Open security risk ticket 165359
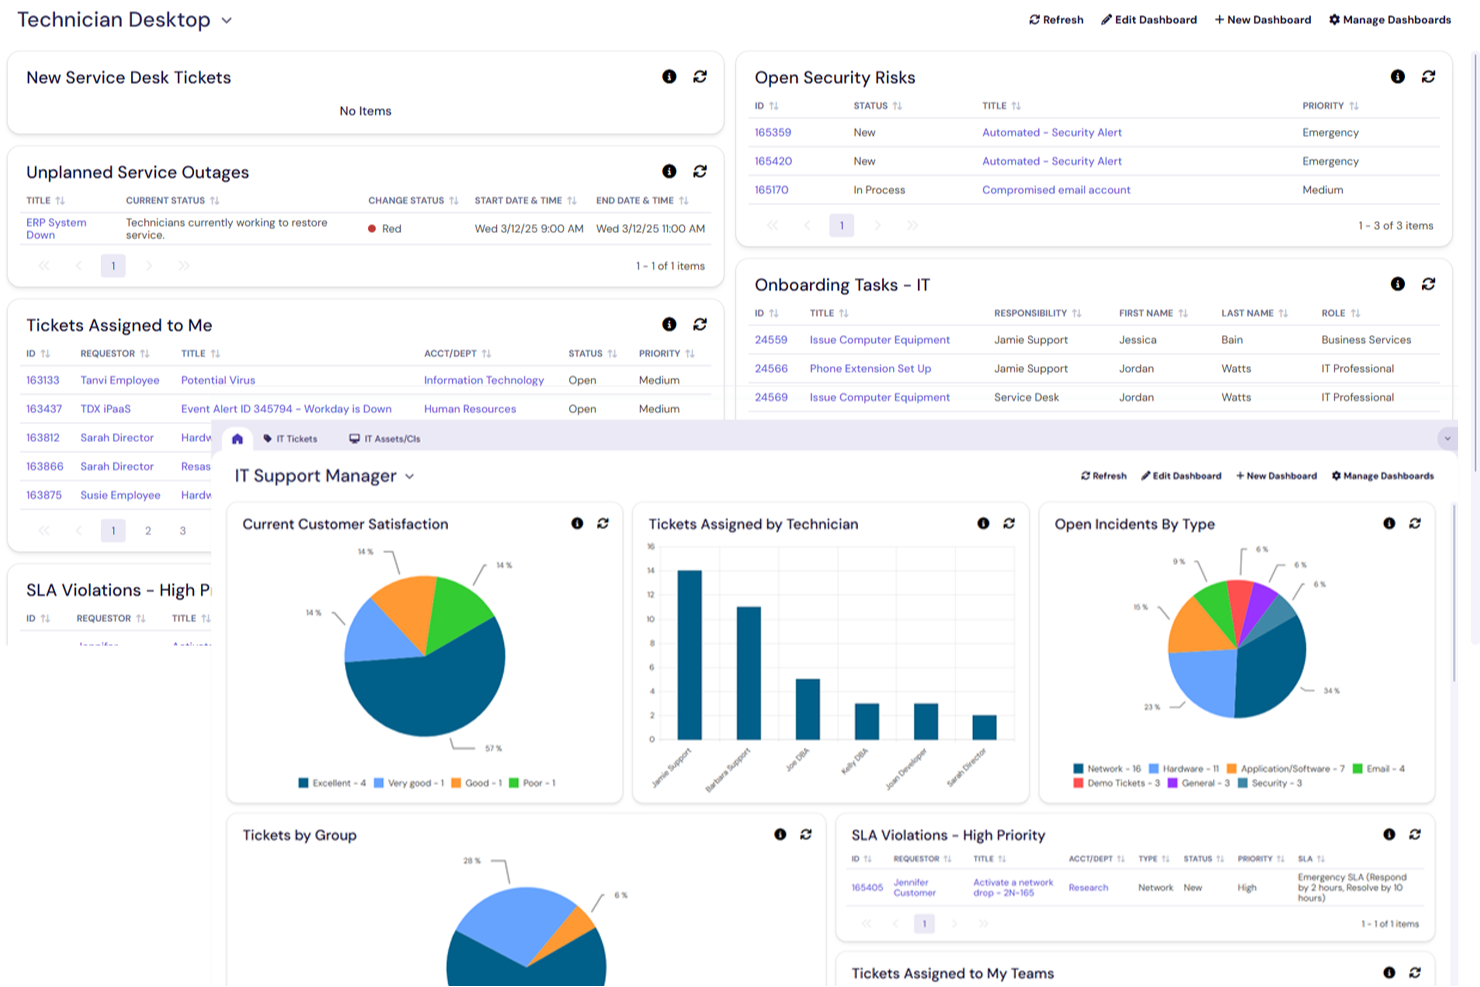The height and width of the screenshot is (987, 1480). 774,132
